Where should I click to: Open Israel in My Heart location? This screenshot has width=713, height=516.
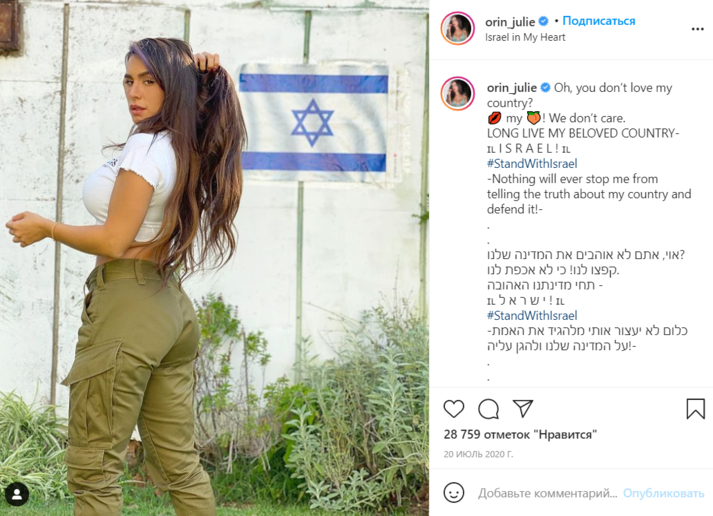click(x=525, y=37)
